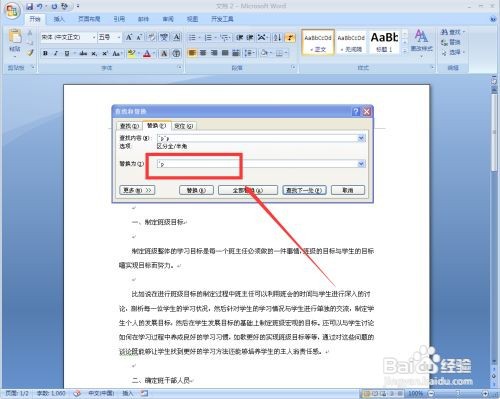Select the Format Painter brush
This screenshot has height=399, width=500.
point(30,53)
